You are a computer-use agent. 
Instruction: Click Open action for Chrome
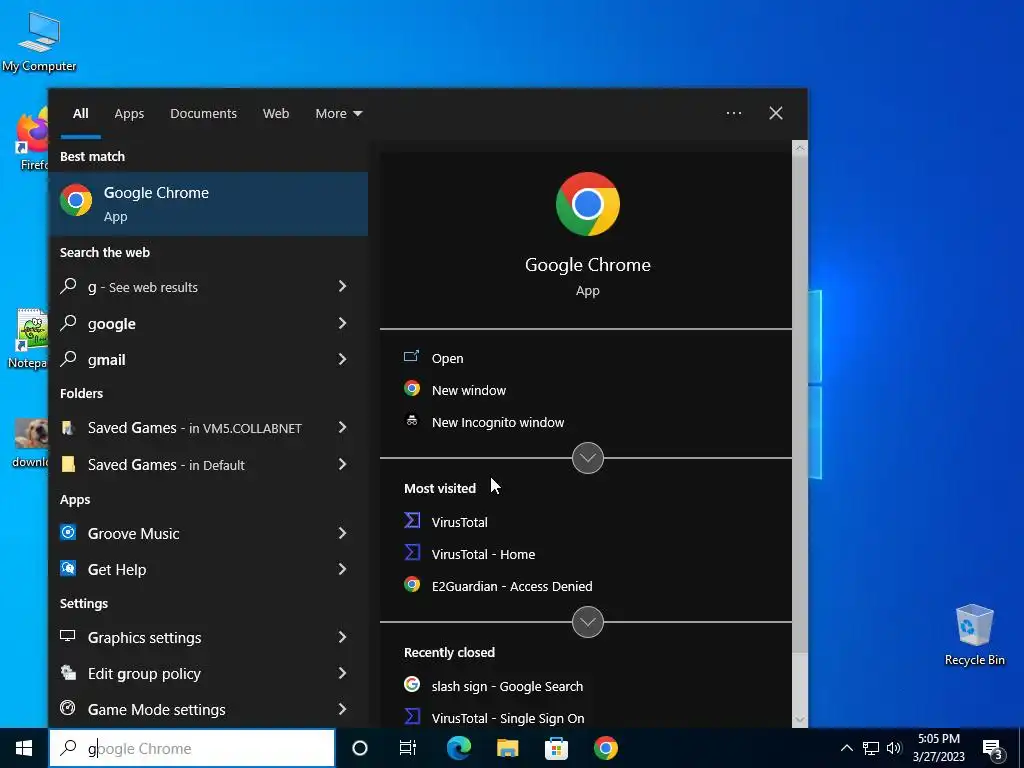coord(447,359)
